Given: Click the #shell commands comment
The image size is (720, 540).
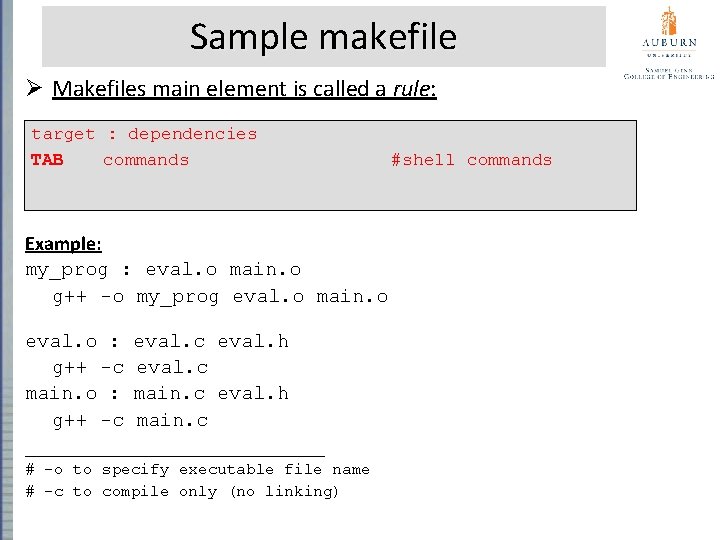Looking at the screenshot, I should 471,160.
